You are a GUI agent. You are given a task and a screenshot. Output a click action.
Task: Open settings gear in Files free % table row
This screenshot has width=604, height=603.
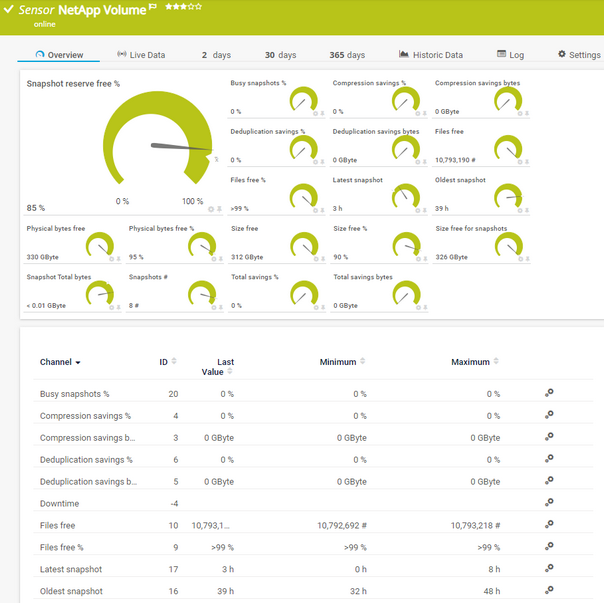point(549,546)
